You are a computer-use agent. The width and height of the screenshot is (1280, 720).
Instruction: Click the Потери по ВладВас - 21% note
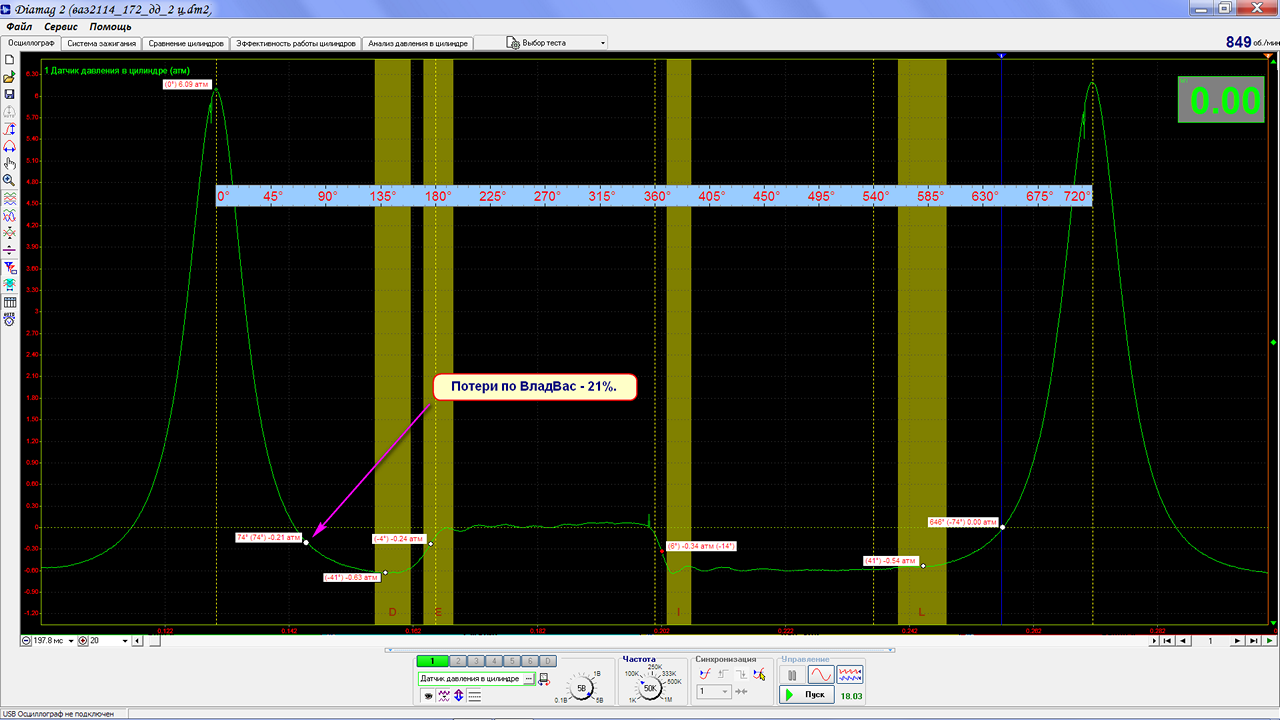535,387
